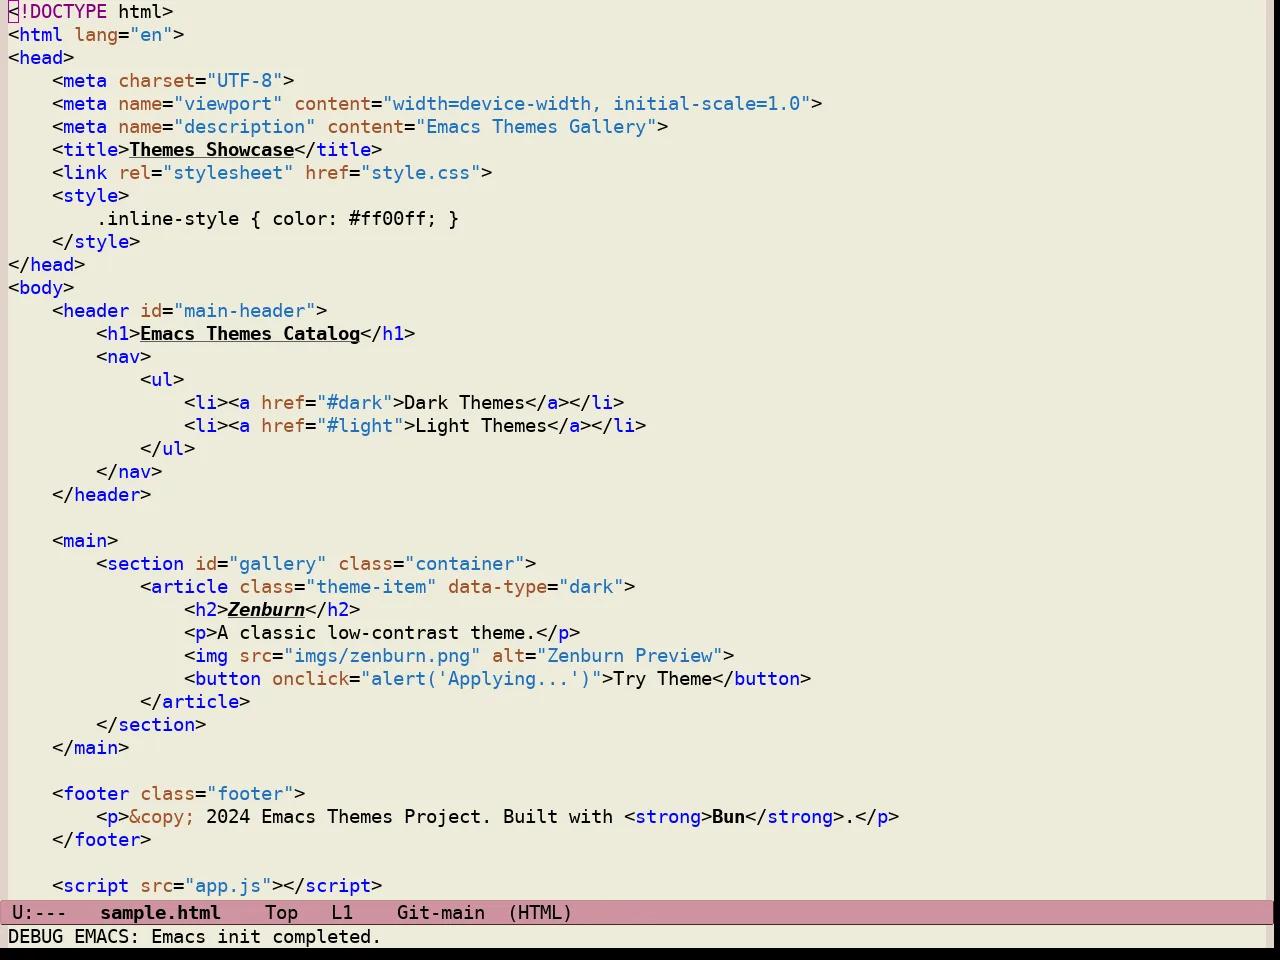
Task: Click the closing </article> tag
Action: (195, 702)
